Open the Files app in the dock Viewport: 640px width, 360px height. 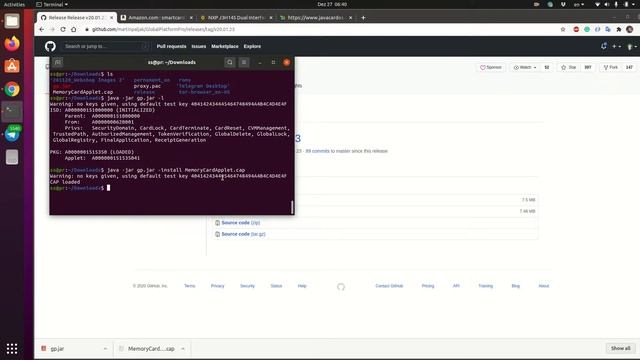[x=12, y=21]
